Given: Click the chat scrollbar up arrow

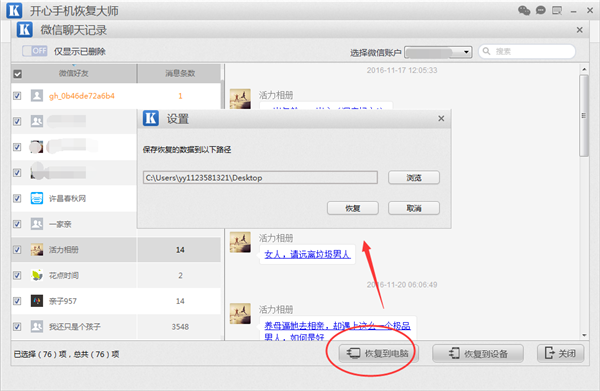Looking at the screenshot, I should (584, 69).
